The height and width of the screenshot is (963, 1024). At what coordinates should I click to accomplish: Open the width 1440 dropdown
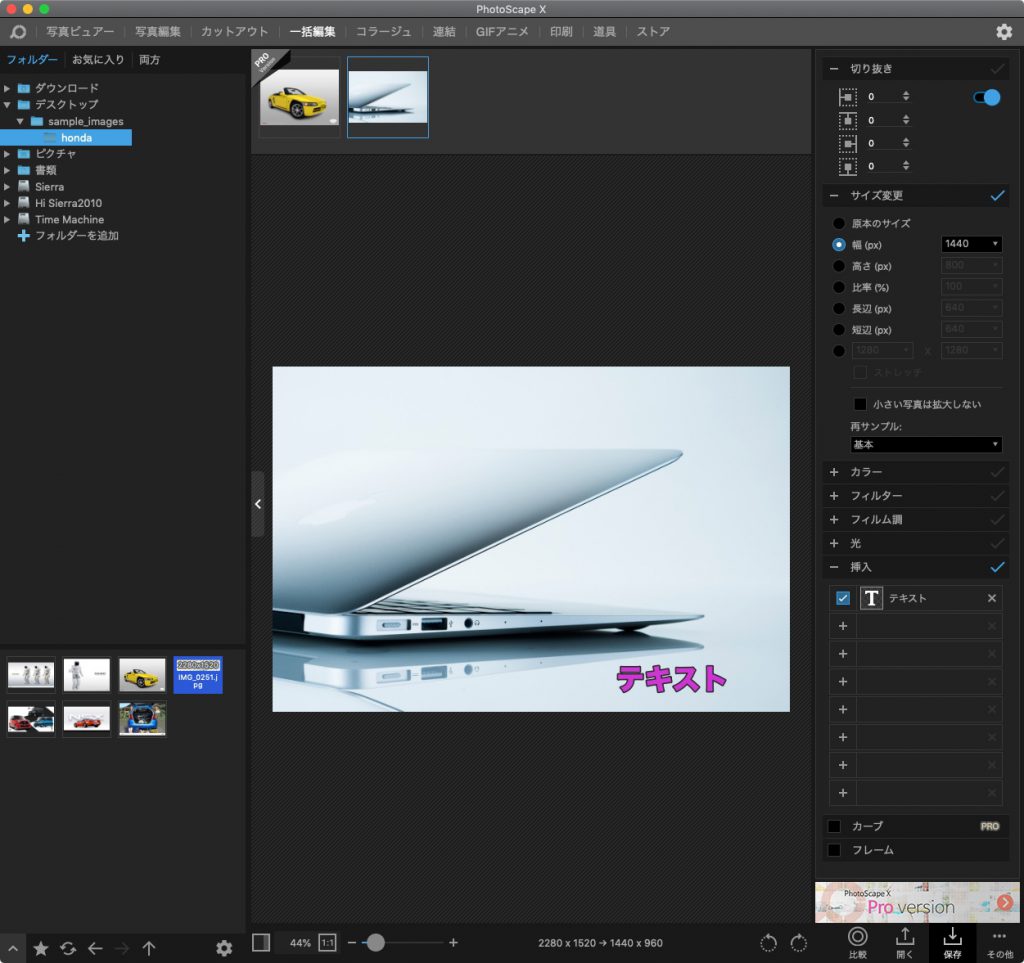[x=971, y=244]
